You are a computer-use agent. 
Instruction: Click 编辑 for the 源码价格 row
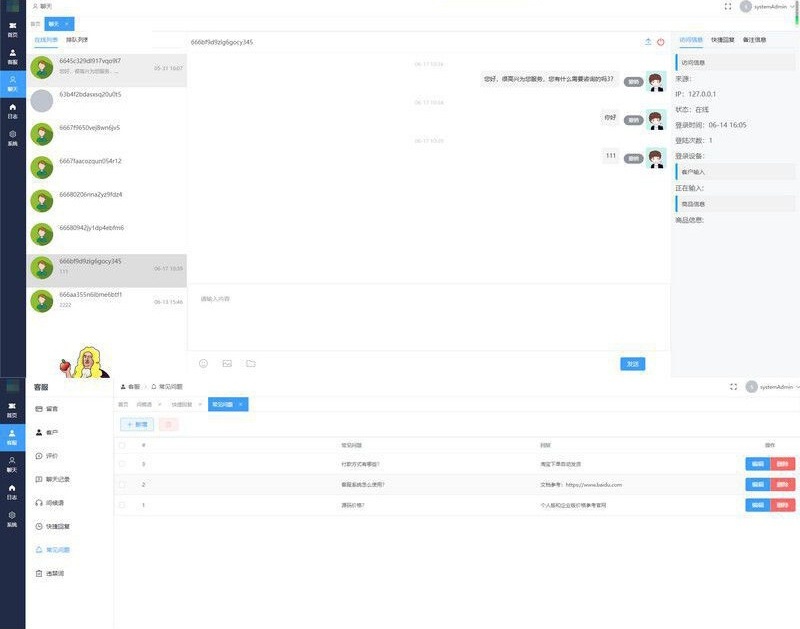pyautogui.click(x=757, y=505)
